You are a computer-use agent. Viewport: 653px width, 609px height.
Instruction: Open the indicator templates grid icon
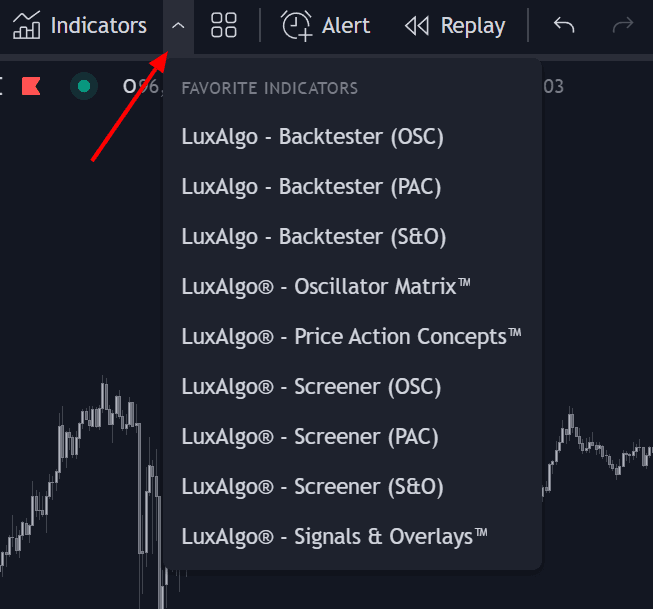224,25
